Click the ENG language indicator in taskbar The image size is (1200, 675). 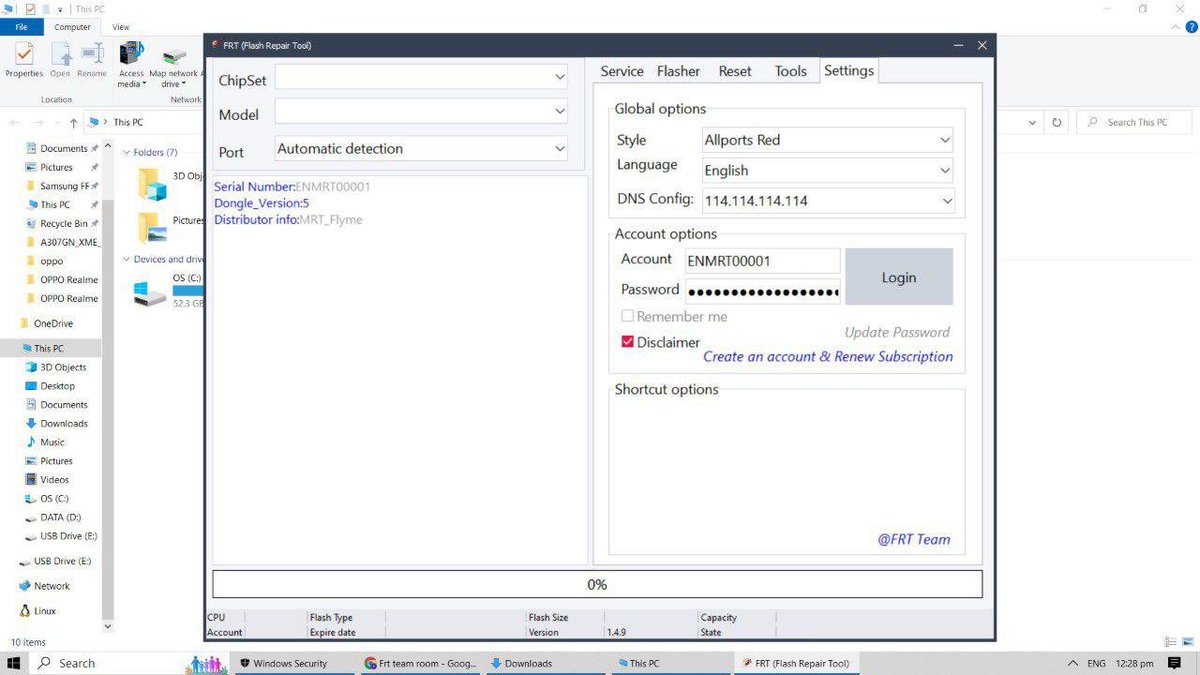(1097, 663)
